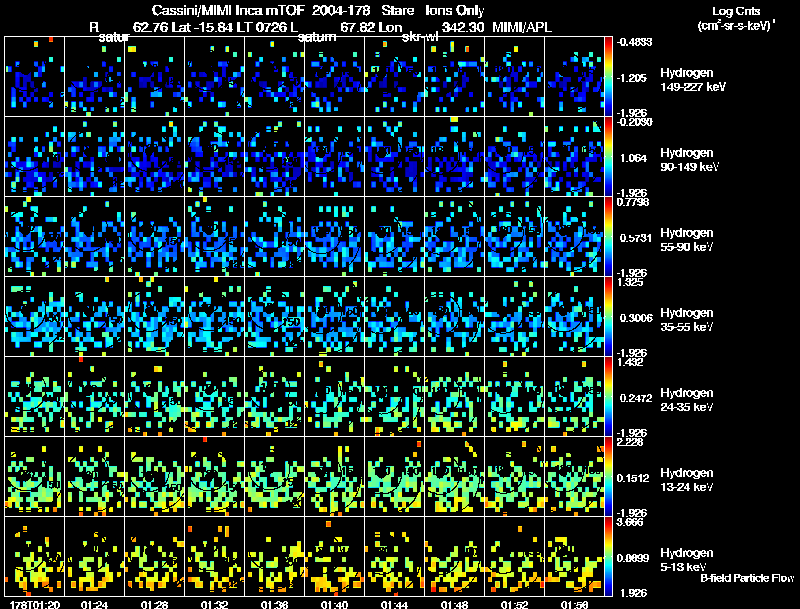Open the Hydrogen 13-24 keV image at 01:48
800x609 pixels.
(x=455, y=476)
